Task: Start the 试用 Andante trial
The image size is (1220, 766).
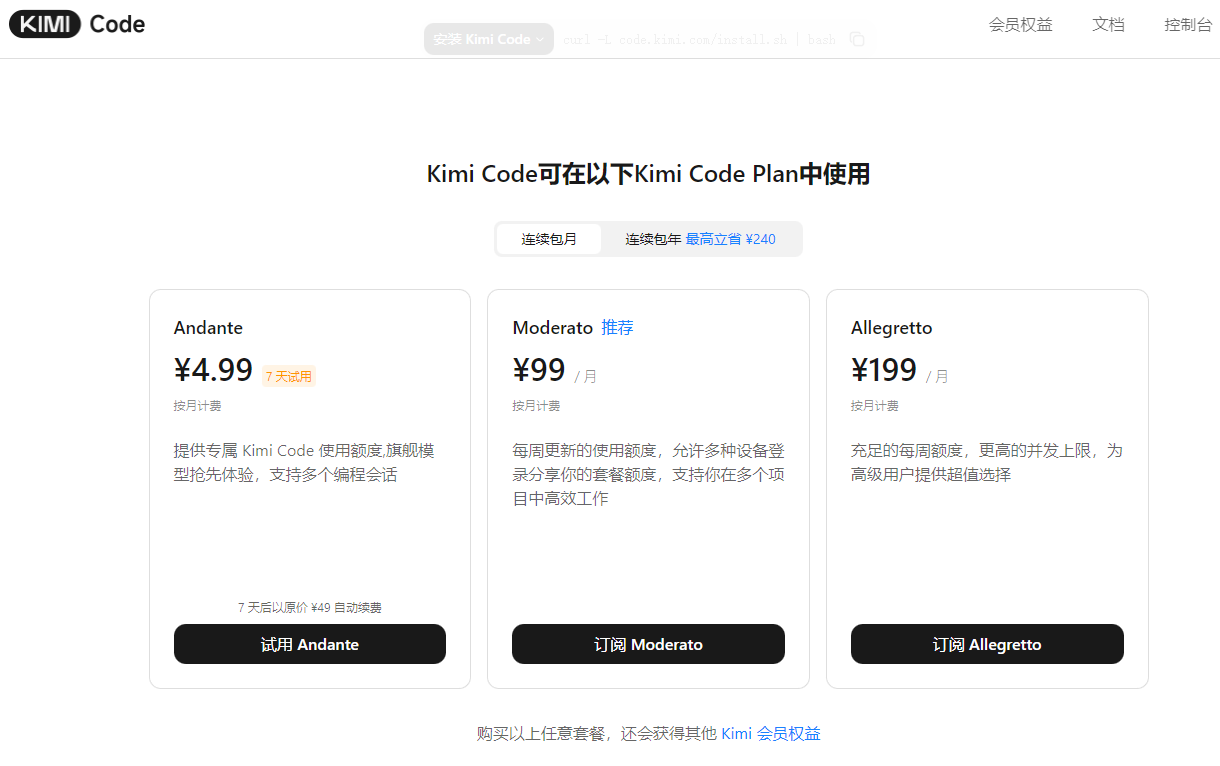Action: pos(310,644)
